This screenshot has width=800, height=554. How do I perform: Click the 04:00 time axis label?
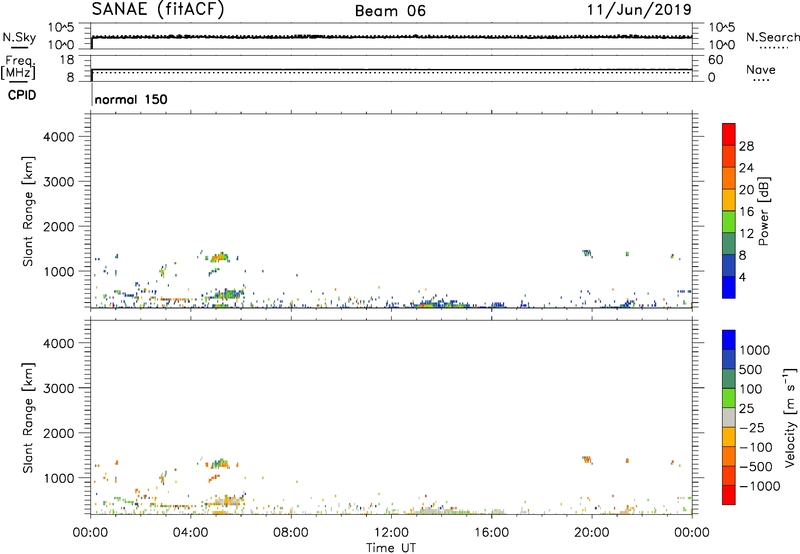point(190,533)
